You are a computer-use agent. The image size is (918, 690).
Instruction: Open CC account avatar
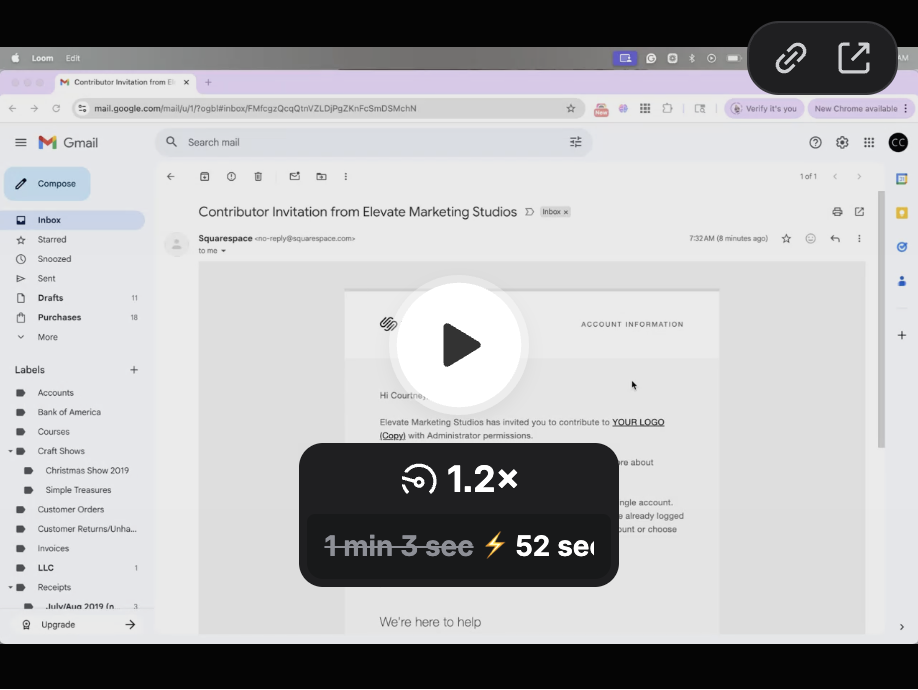point(898,142)
